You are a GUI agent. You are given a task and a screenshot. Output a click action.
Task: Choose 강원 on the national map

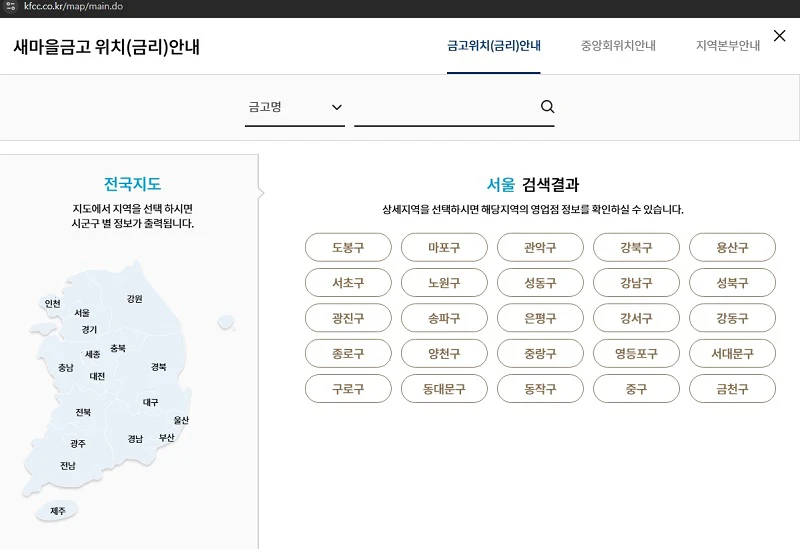click(x=135, y=298)
